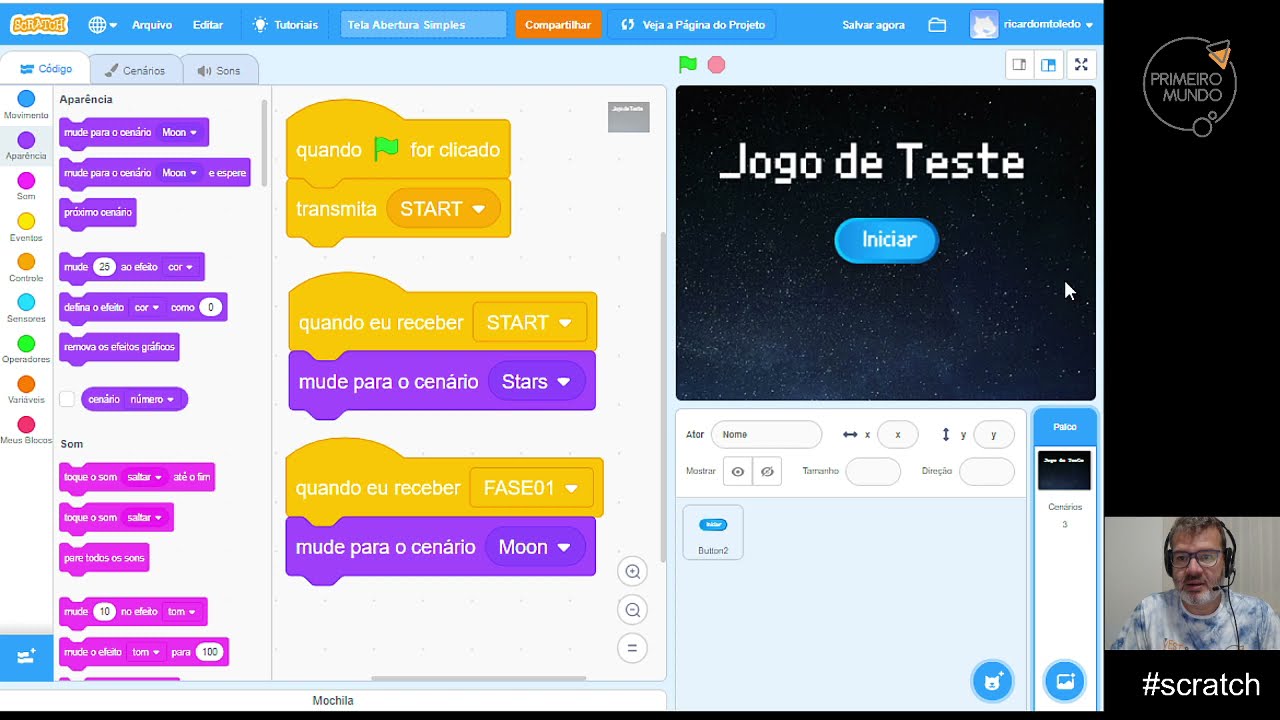The image size is (1280, 720).
Task: Click the choose a backdrop button
Action: tap(1064, 681)
